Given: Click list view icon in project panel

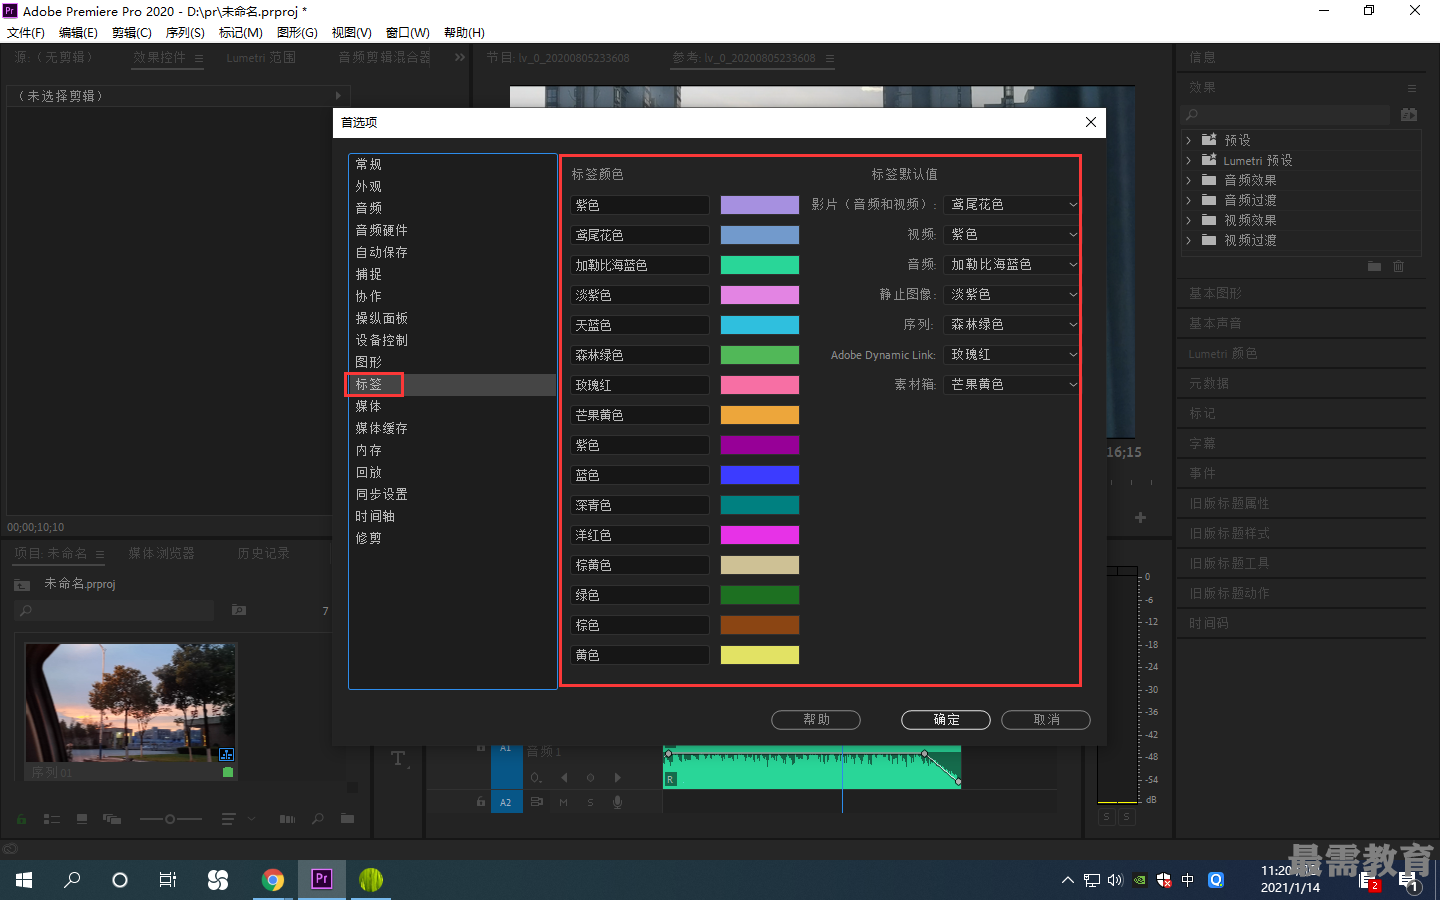Looking at the screenshot, I should [52, 819].
